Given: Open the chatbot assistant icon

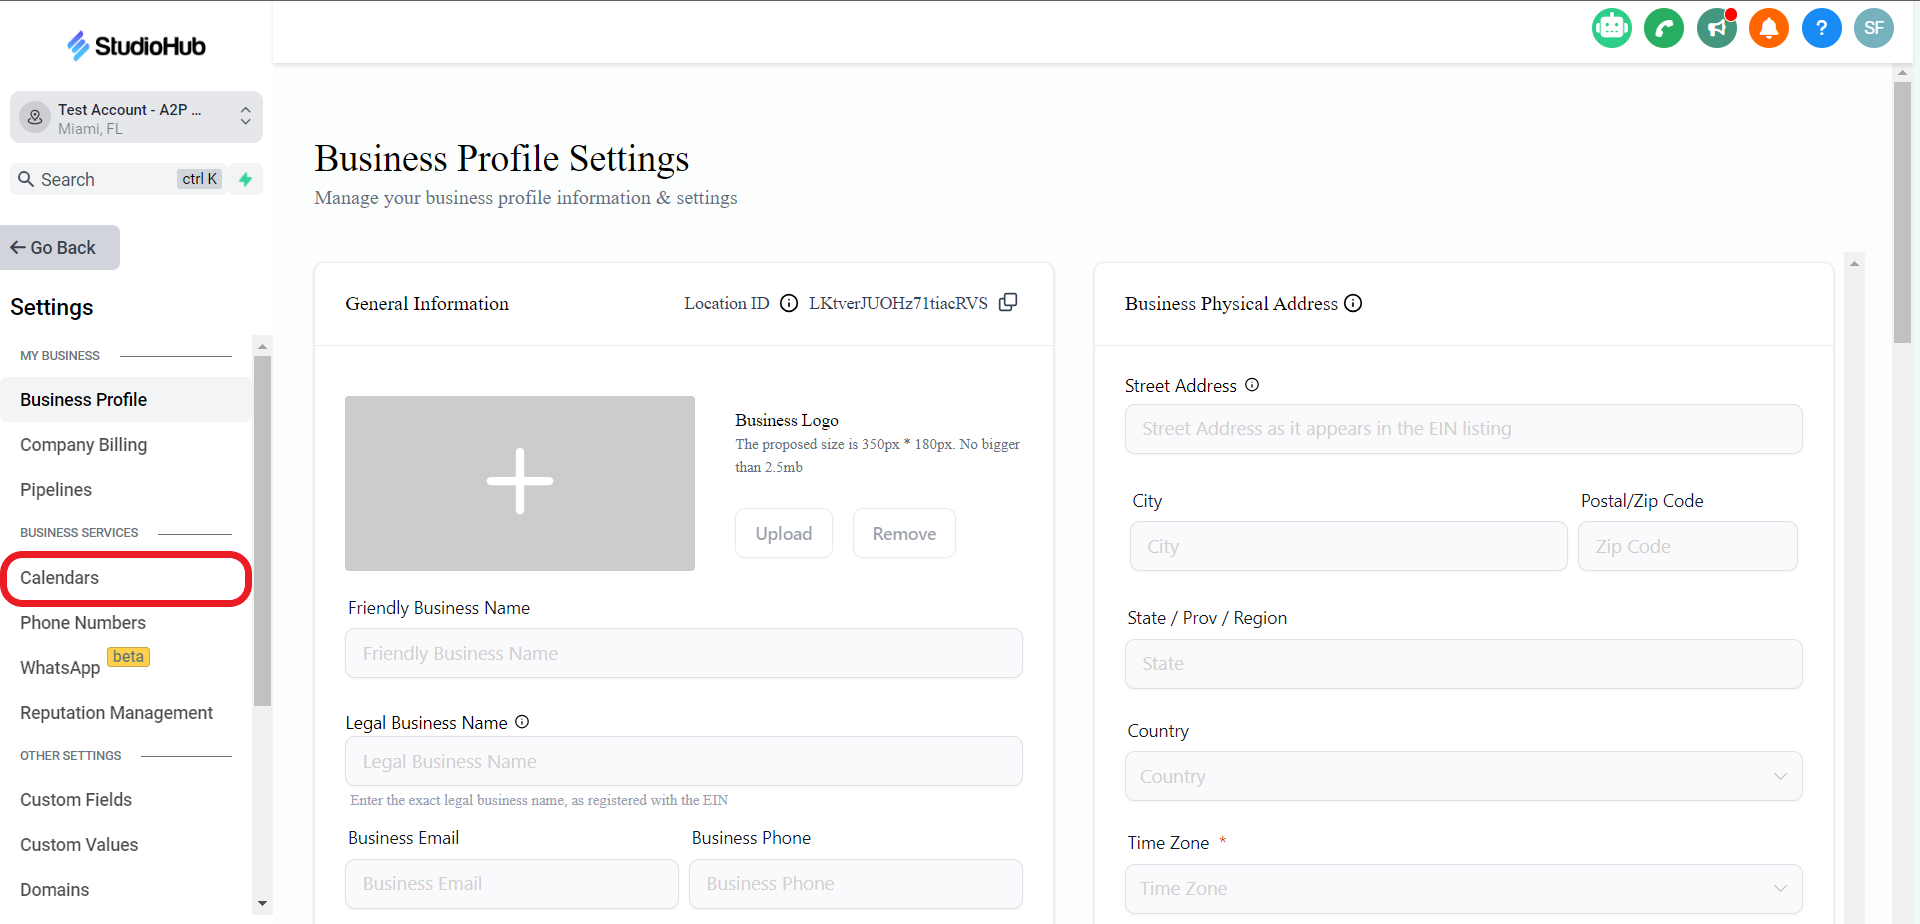Looking at the screenshot, I should pyautogui.click(x=1611, y=28).
